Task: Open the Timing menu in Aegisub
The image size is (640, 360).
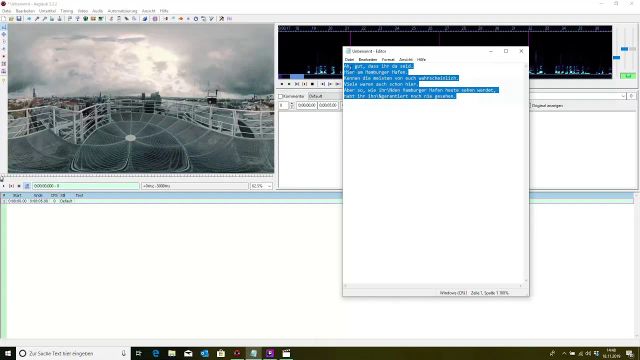Action: pos(67,11)
